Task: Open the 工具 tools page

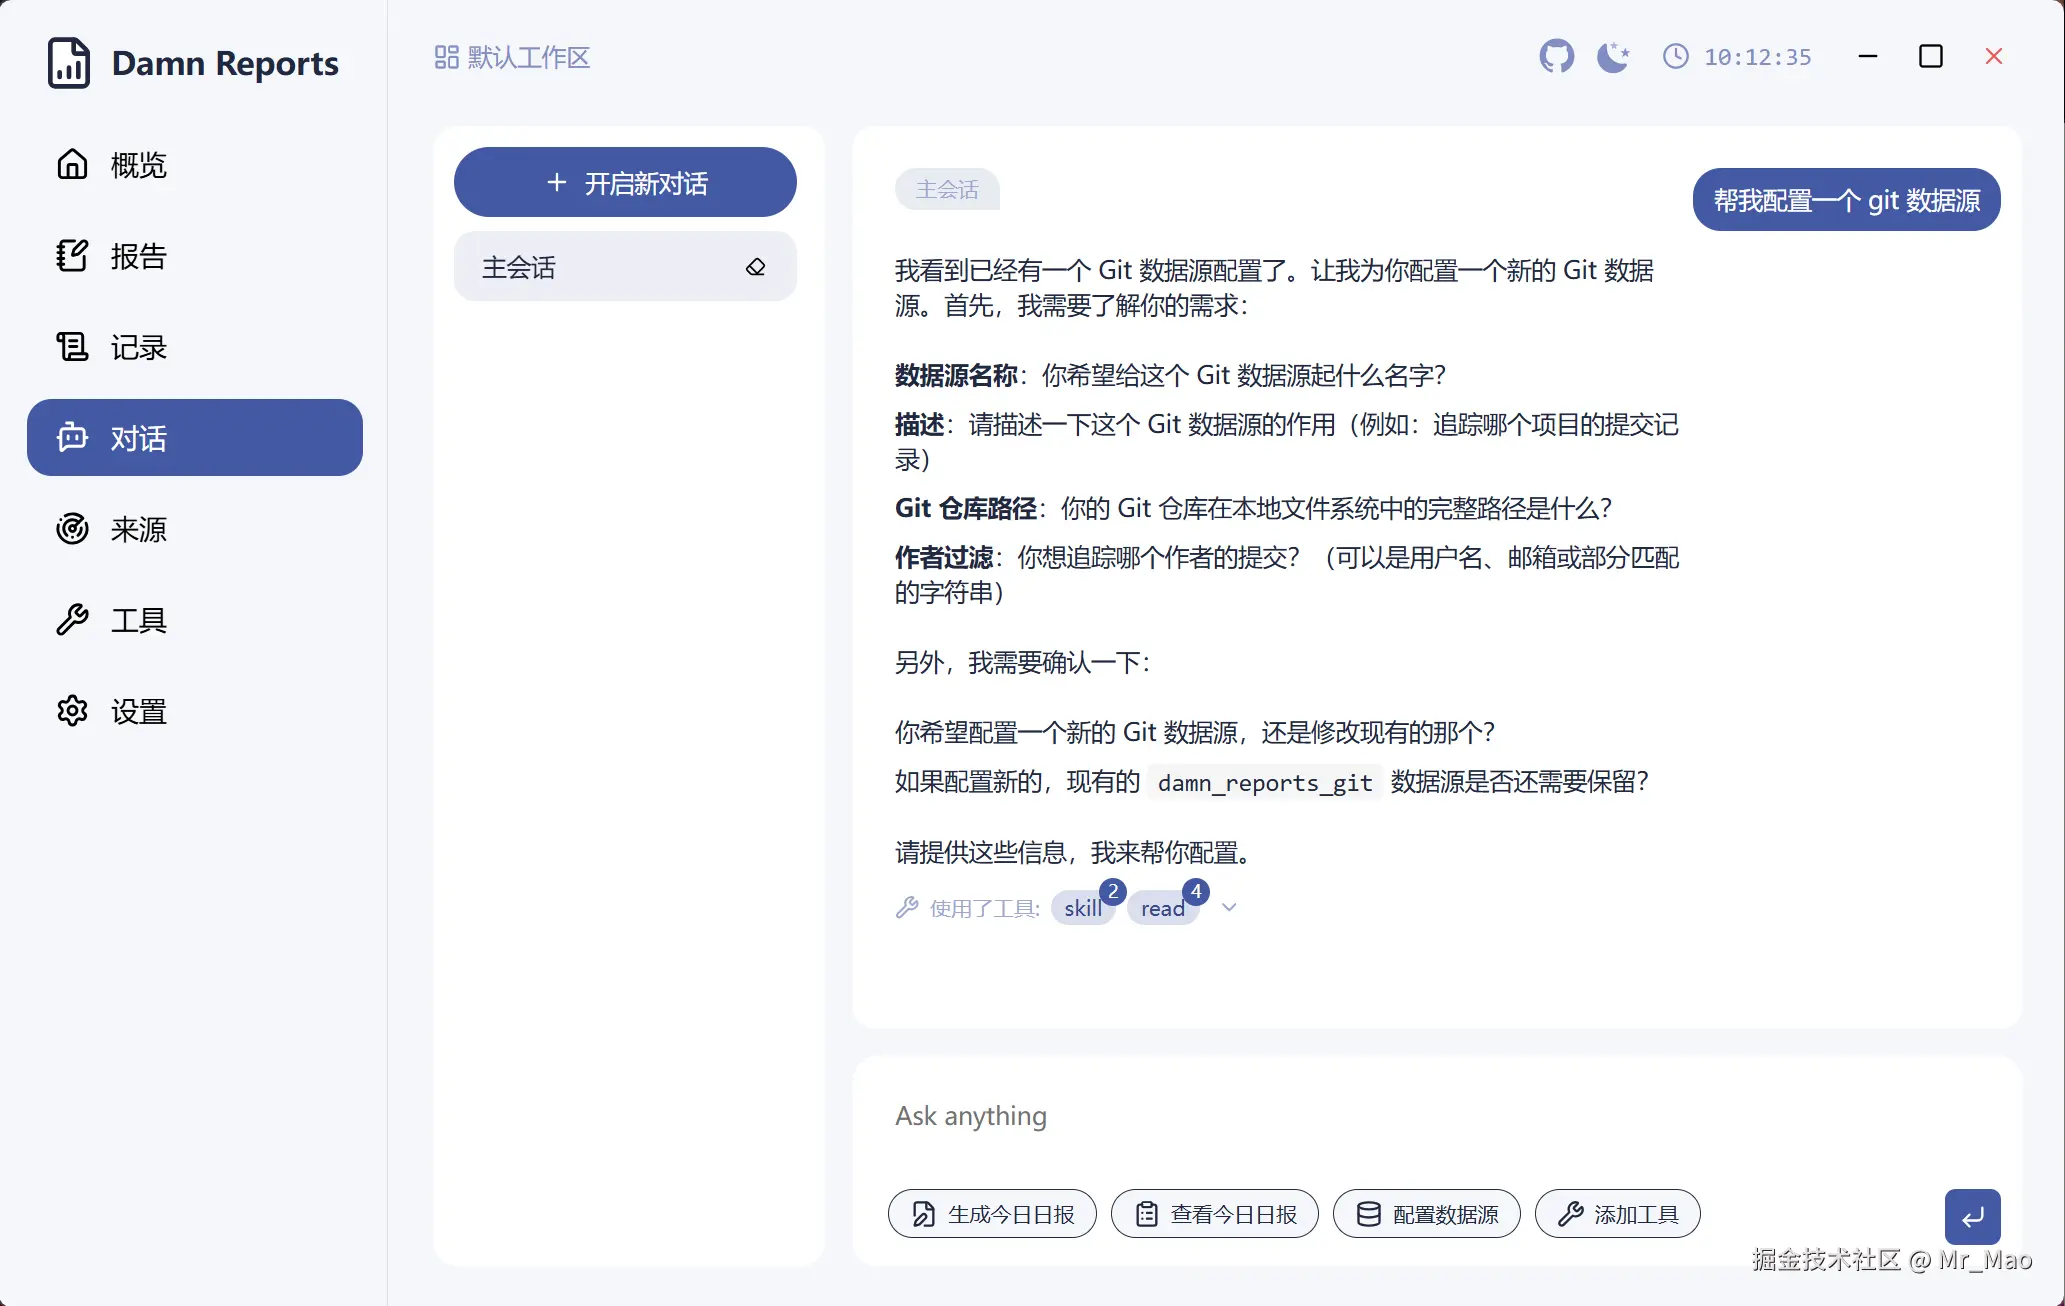Action: coord(138,620)
